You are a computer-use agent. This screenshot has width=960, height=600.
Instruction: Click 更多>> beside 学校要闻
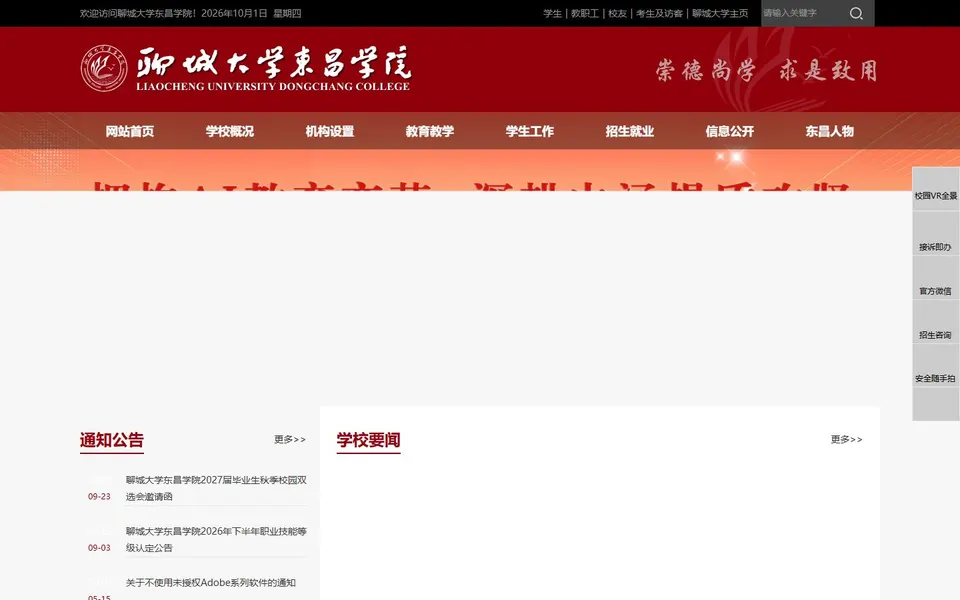click(846, 440)
